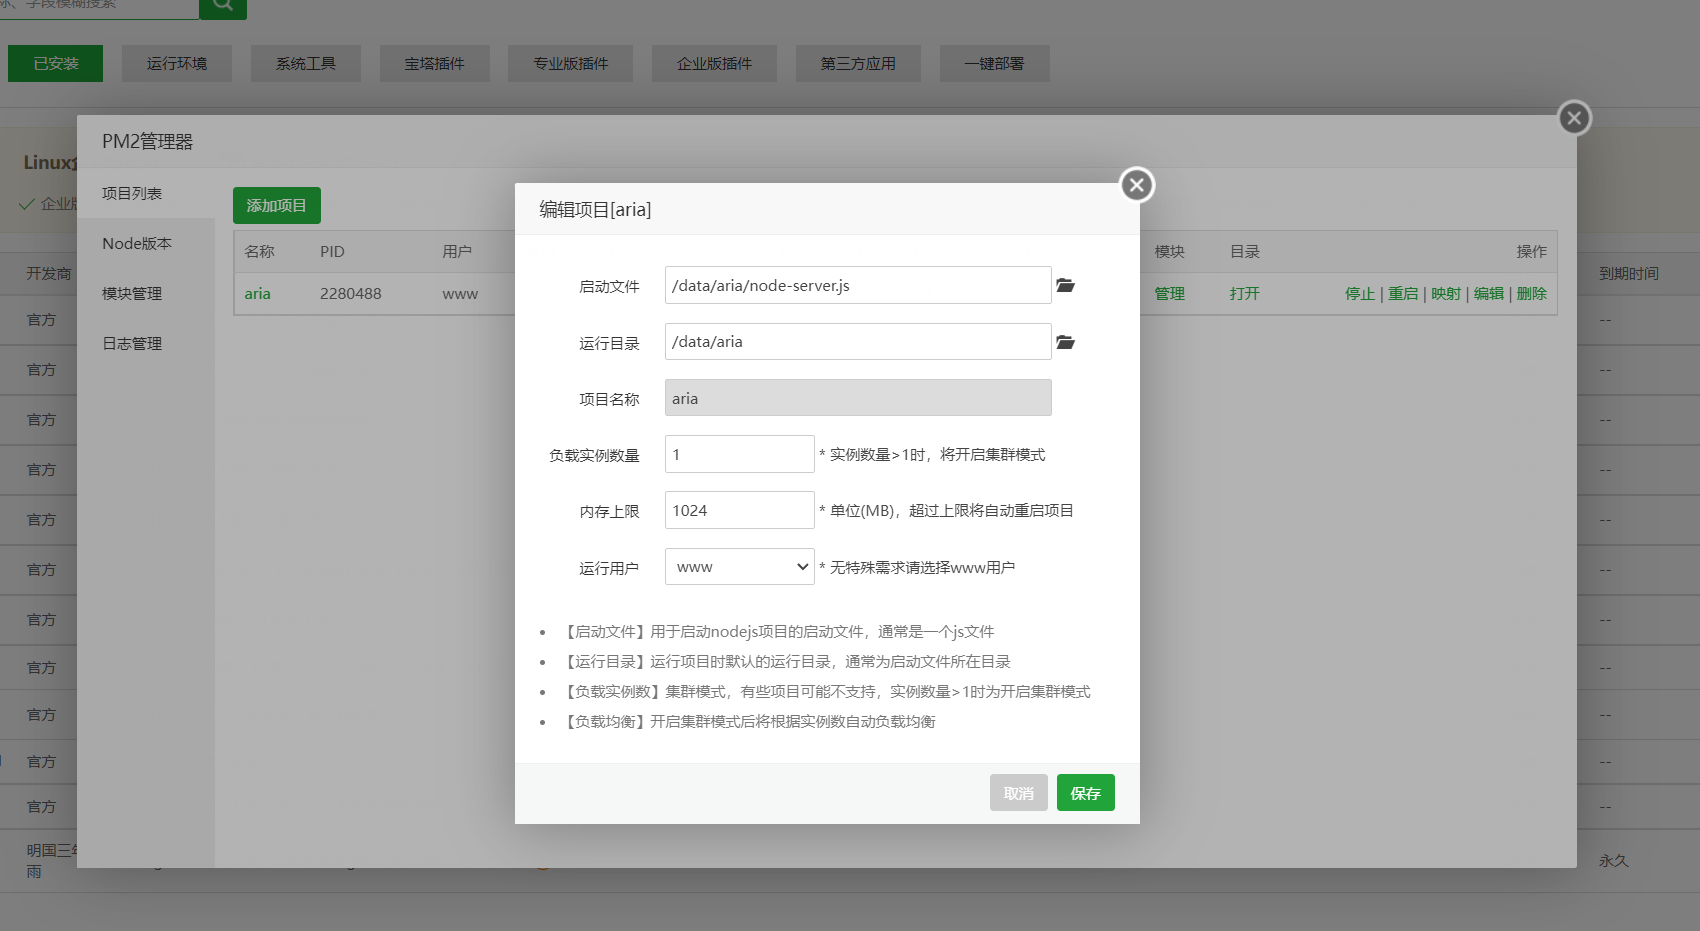This screenshot has width=1700, height=931.
Task: Select the 企业版插件 tab
Action: [714, 63]
